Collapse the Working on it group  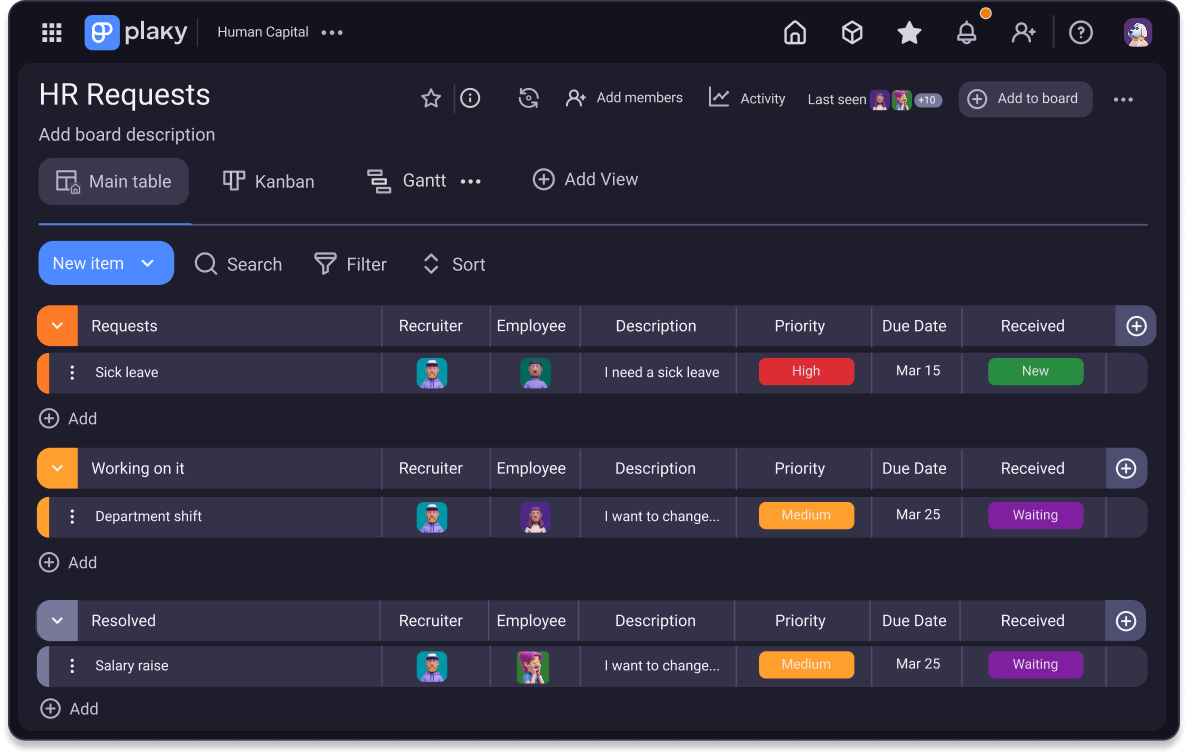click(57, 468)
